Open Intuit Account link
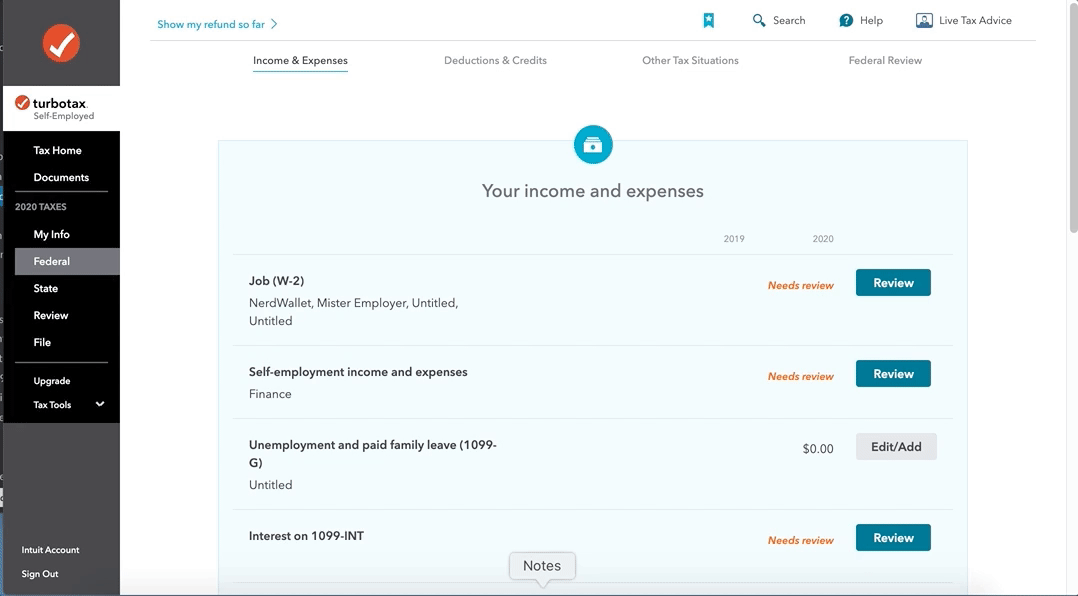Image resolution: width=1078 pixels, height=596 pixels. coord(50,550)
